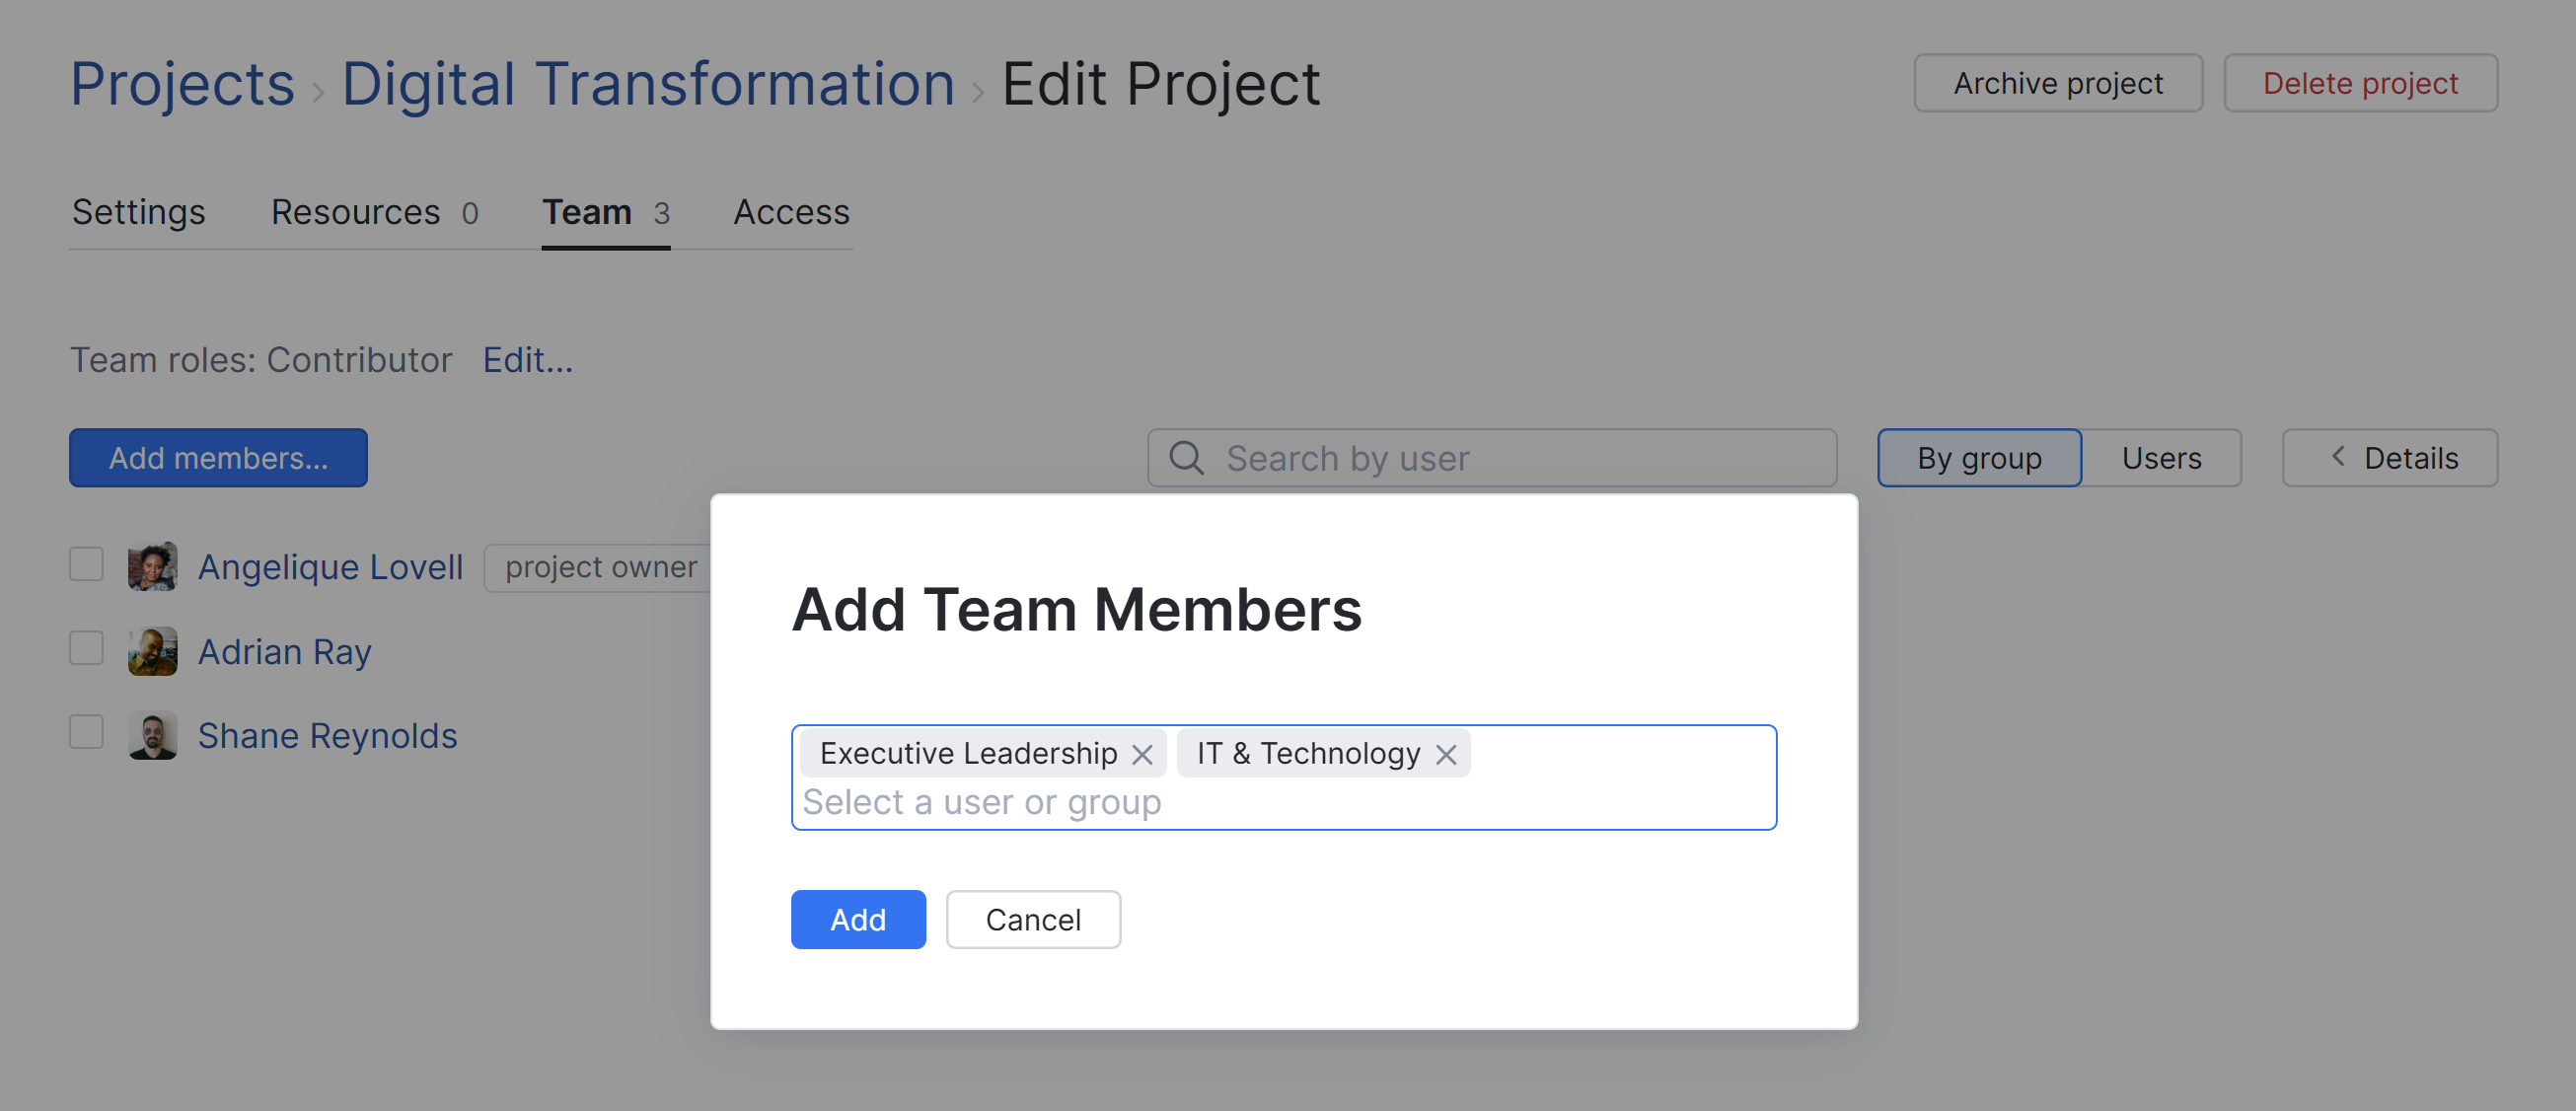Switch view to By group
Screen dimensions: 2576x1111
1978,458
